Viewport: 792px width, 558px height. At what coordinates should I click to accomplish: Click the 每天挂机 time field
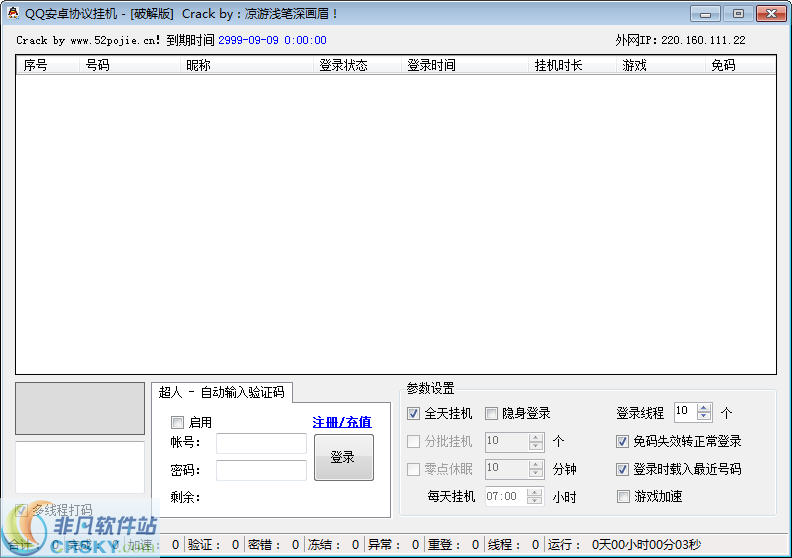coord(506,496)
